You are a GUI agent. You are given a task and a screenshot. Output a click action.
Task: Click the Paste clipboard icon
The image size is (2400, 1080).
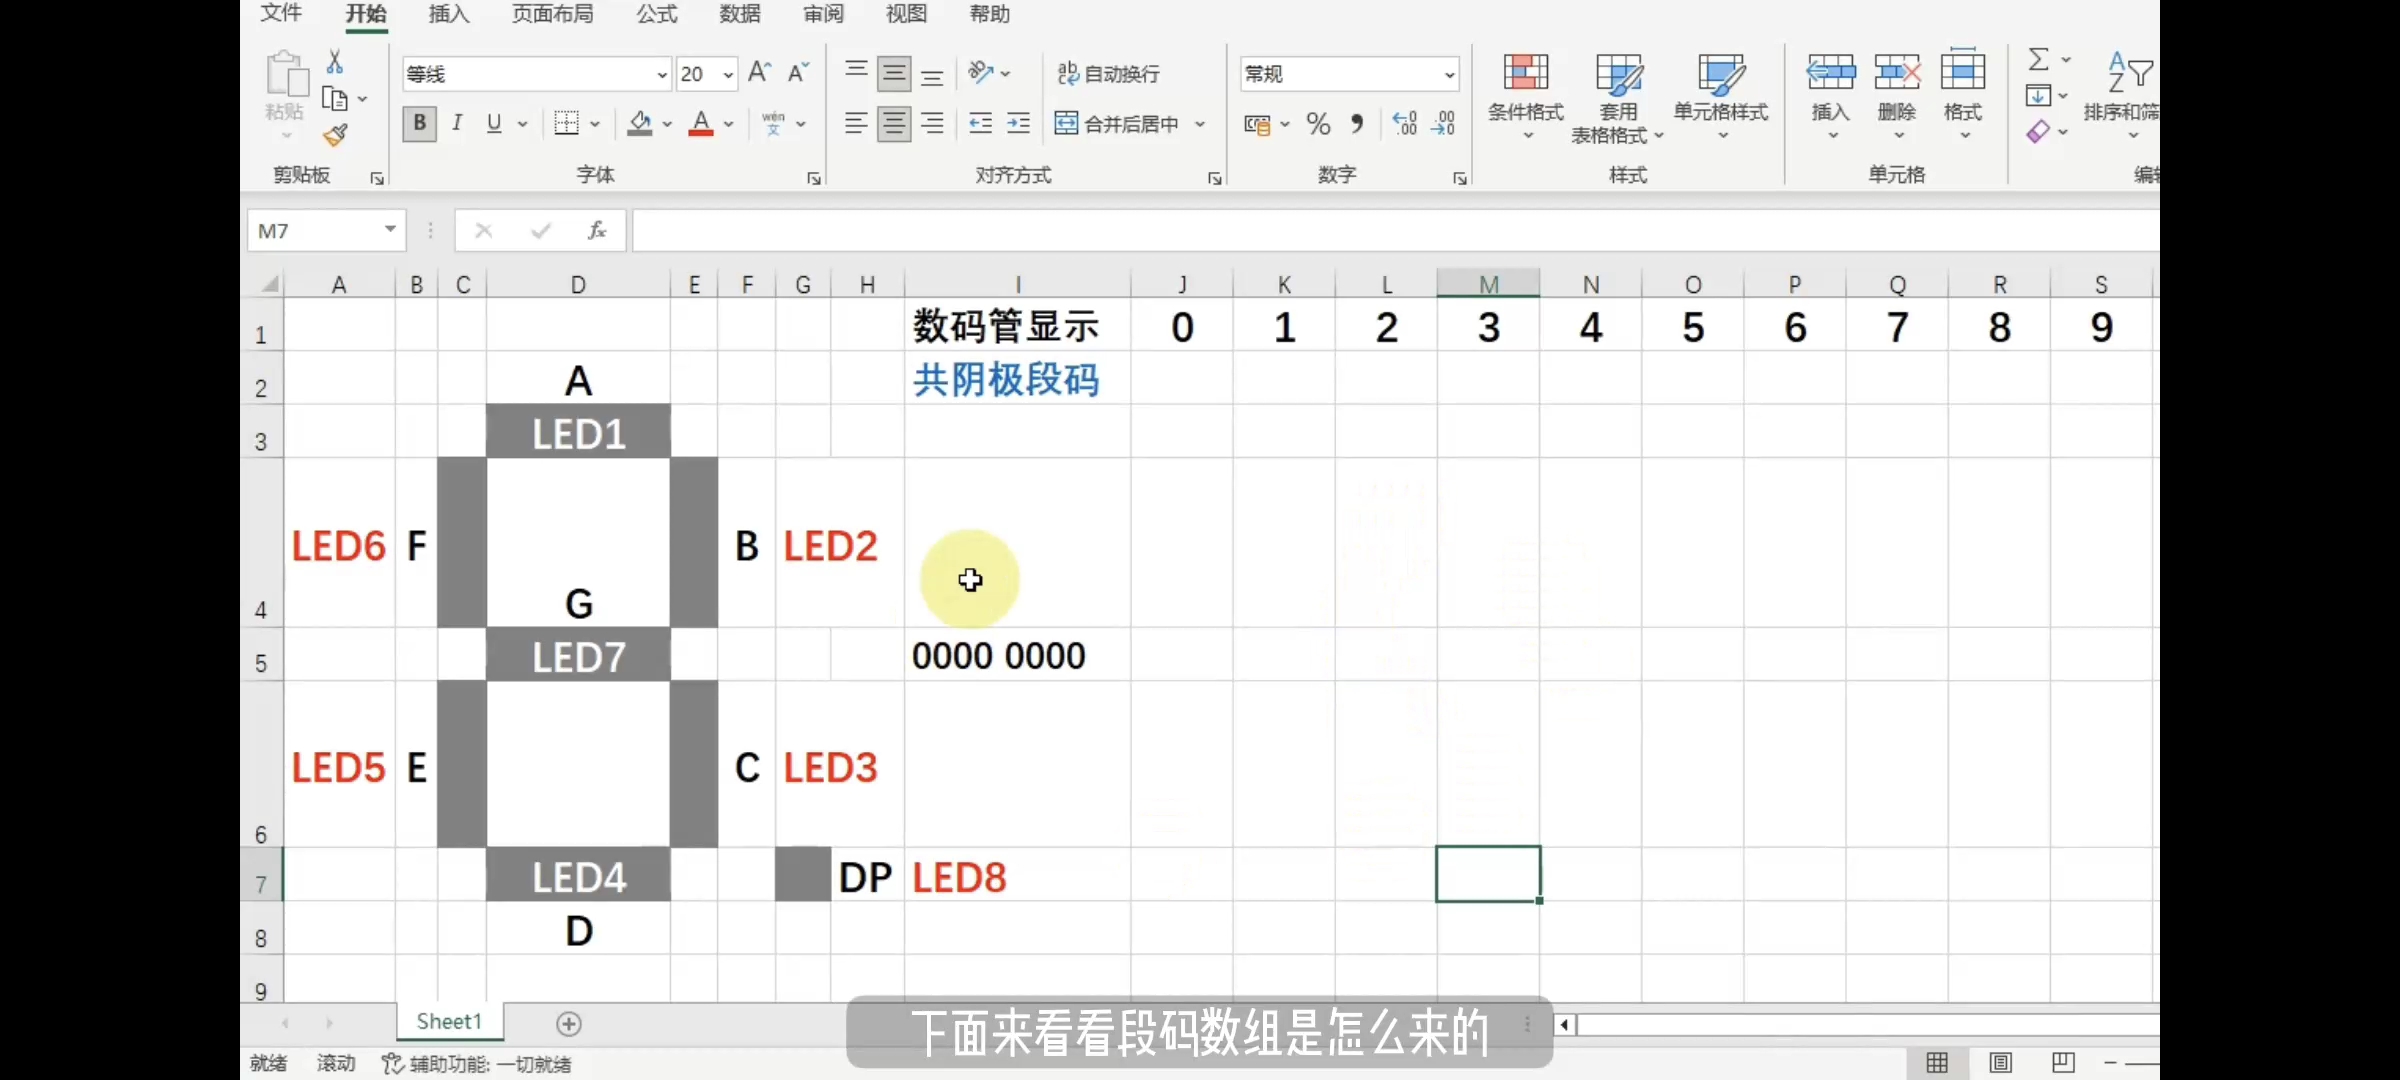tap(286, 75)
